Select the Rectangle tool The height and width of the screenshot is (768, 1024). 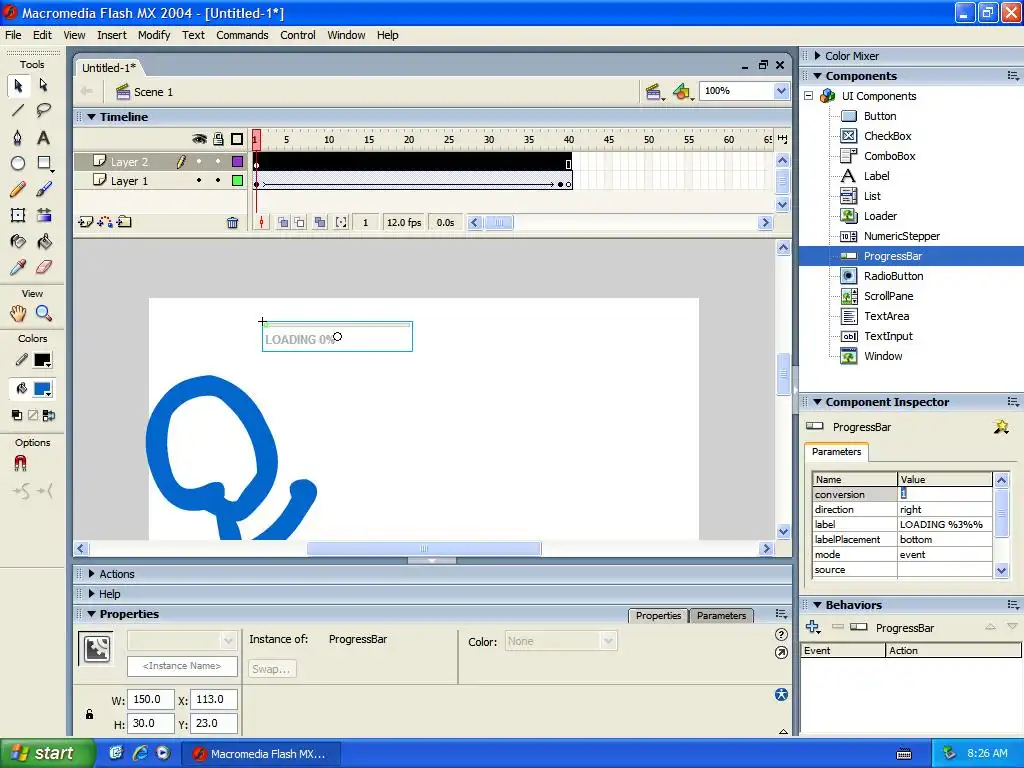(44, 163)
